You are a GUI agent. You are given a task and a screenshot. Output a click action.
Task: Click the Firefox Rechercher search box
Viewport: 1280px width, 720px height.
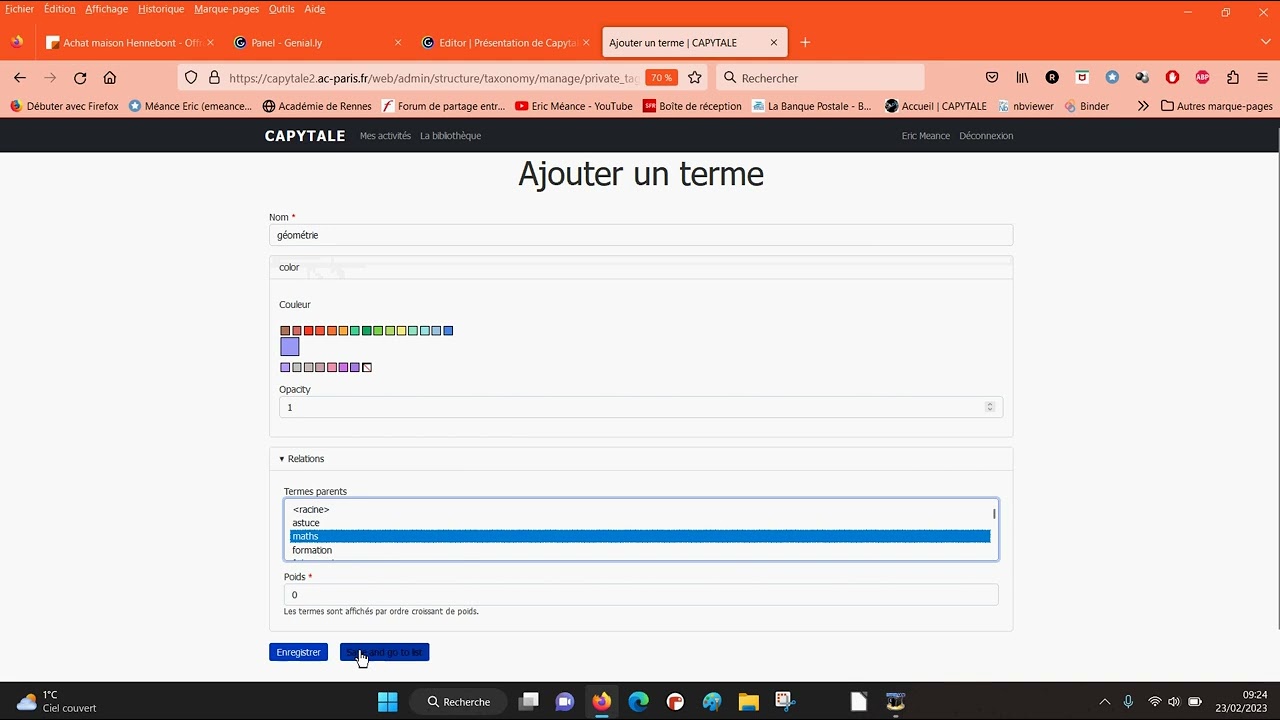pos(820,78)
